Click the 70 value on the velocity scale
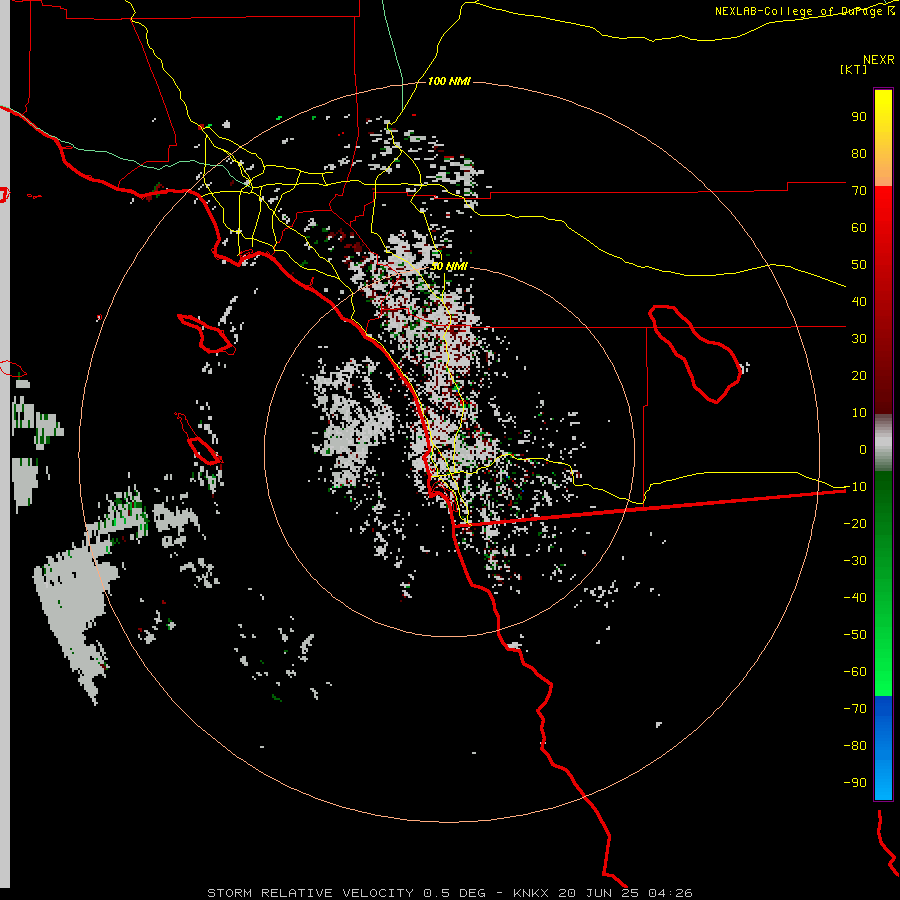The height and width of the screenshot is (900, 900). coord(859,191)
